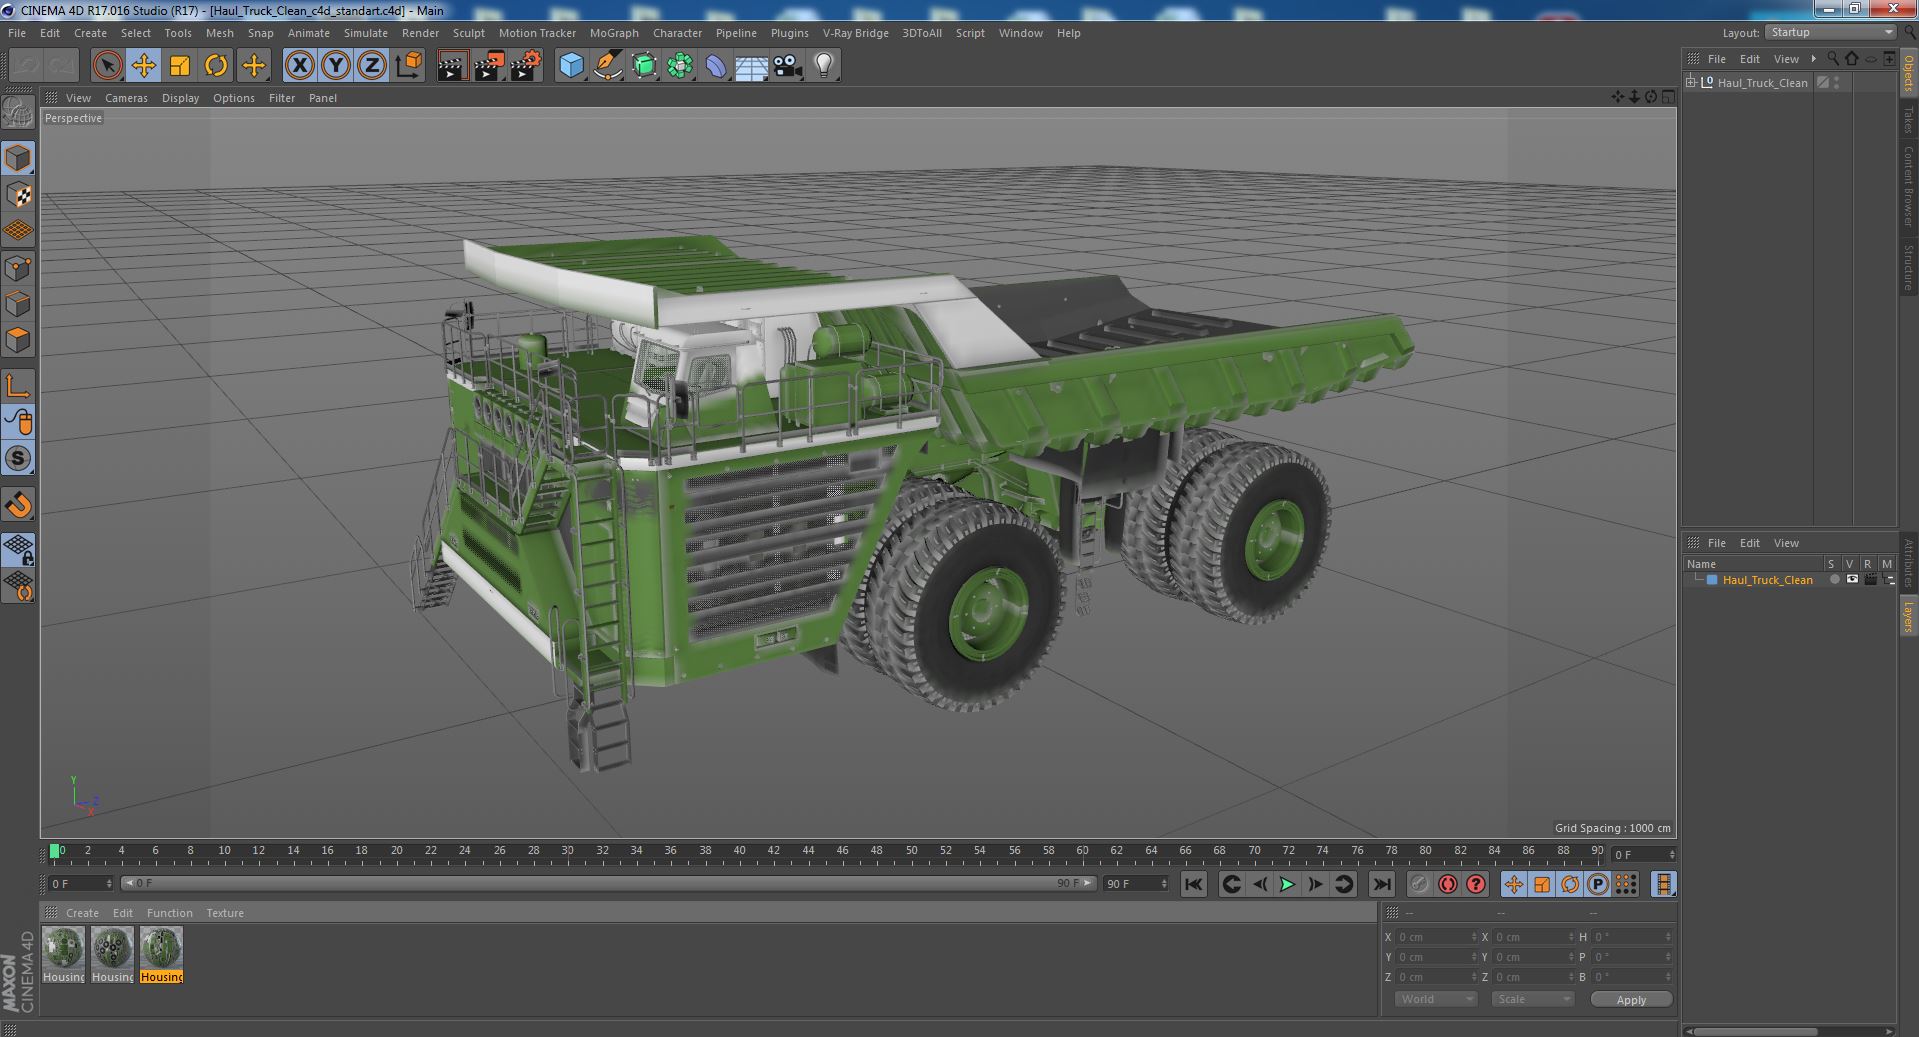
Task: Activate the Rotate tool
Action: pyautogui.click(x=216, y=66)
